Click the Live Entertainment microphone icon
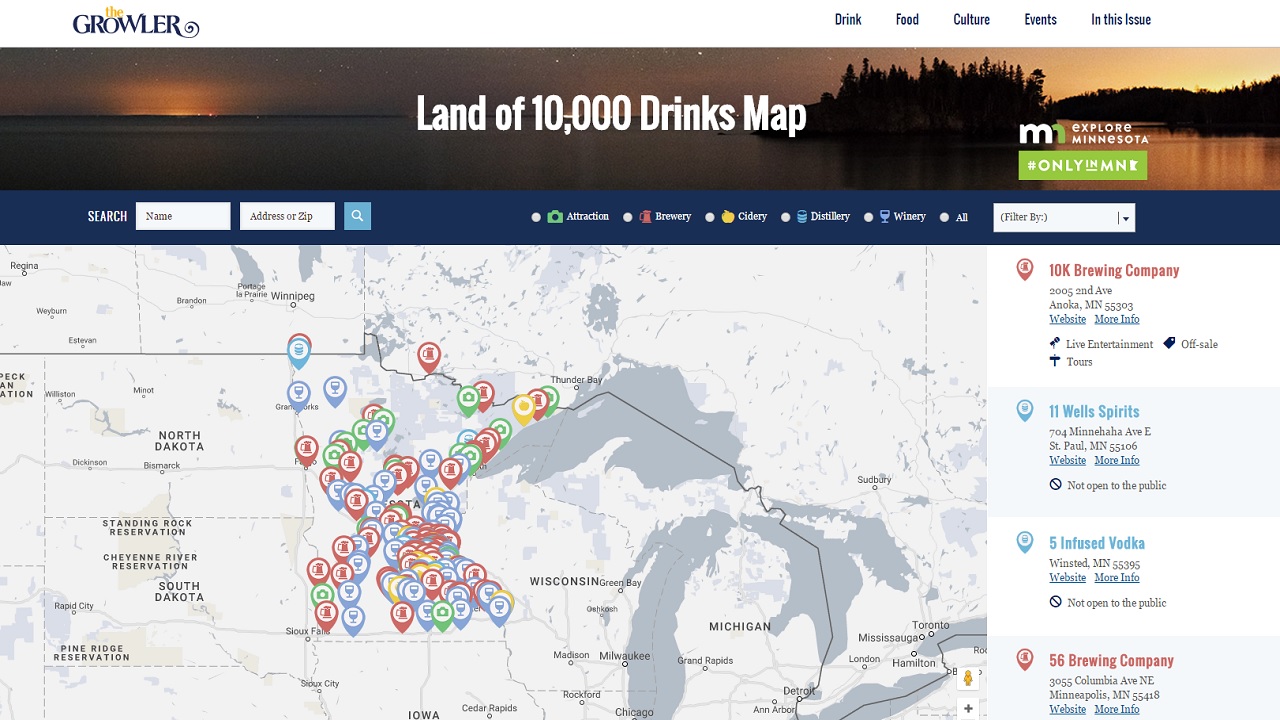 pyautogui.click(x=1055, y=343)
